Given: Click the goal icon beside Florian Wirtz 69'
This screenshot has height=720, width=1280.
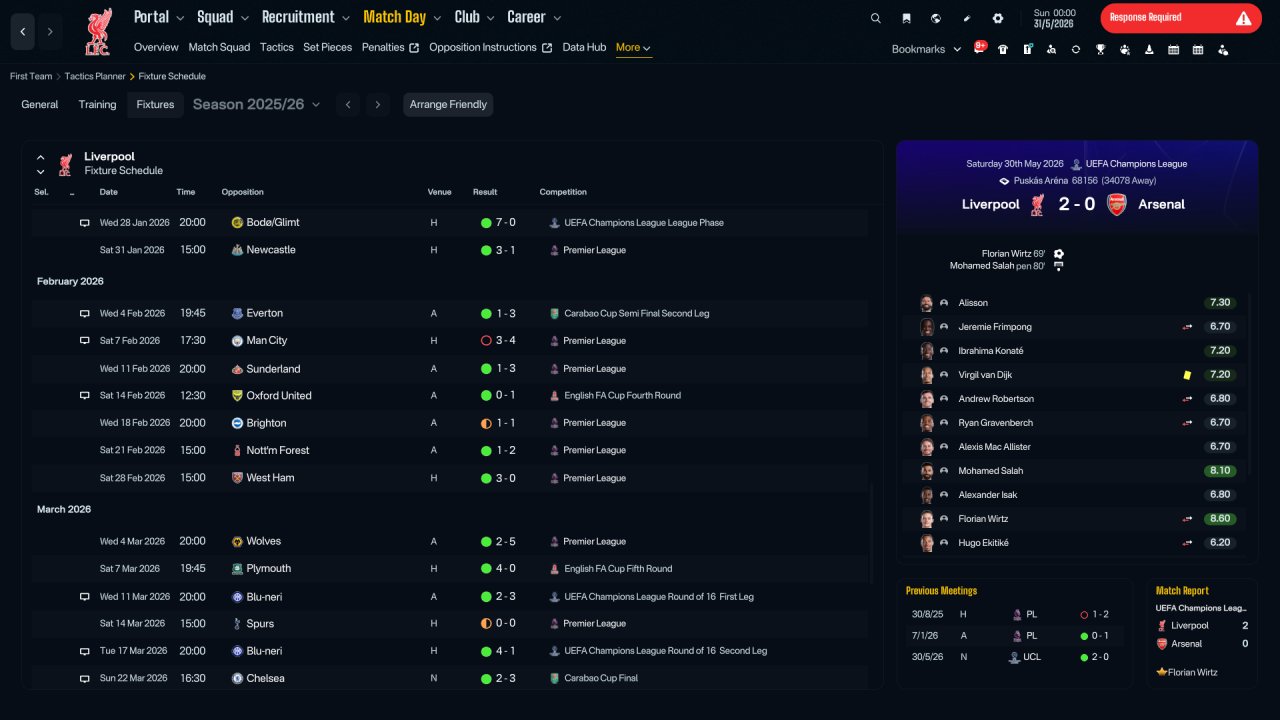Looking at the screenshot, I should [1058, 254].
